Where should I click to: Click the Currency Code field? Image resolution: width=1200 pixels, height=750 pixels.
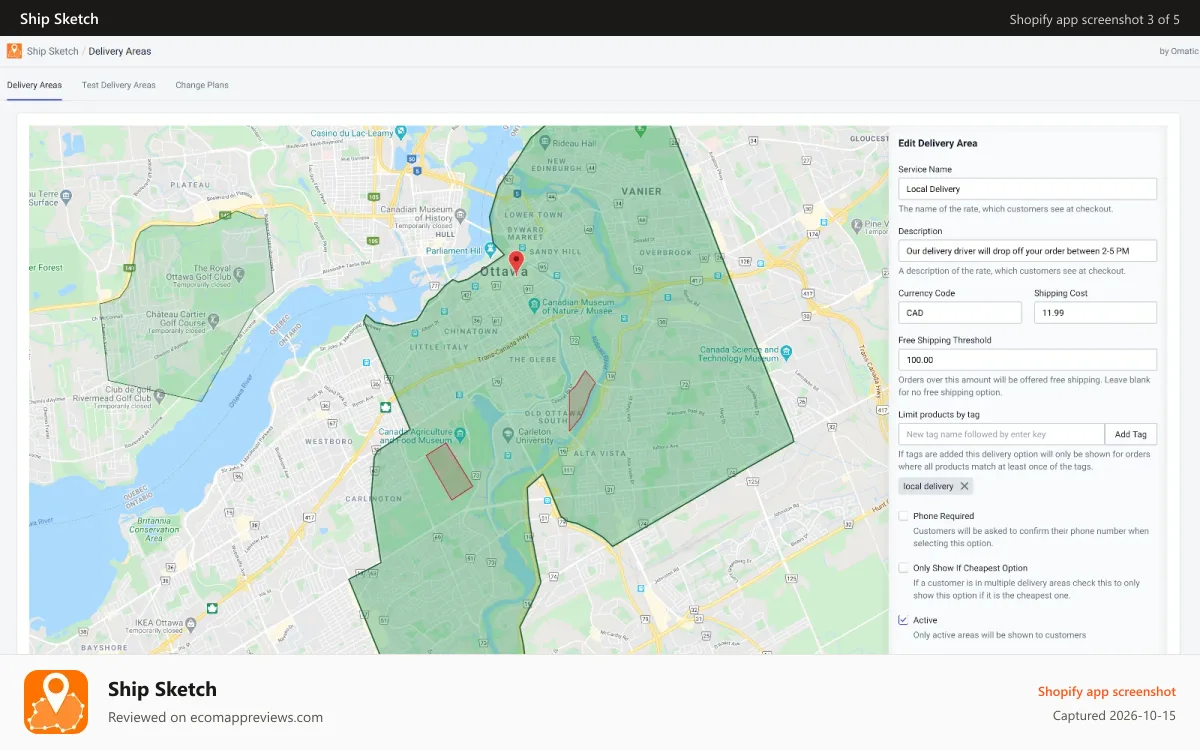[960, 313]
